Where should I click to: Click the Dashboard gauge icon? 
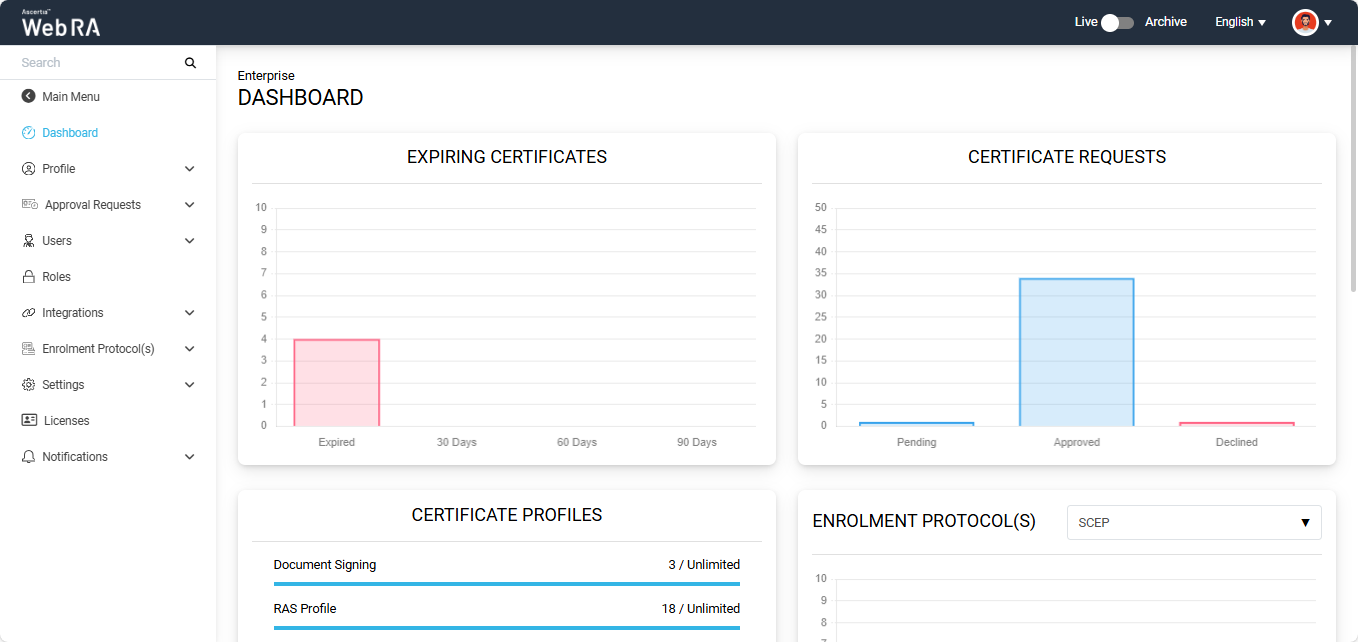coord(28,133)
